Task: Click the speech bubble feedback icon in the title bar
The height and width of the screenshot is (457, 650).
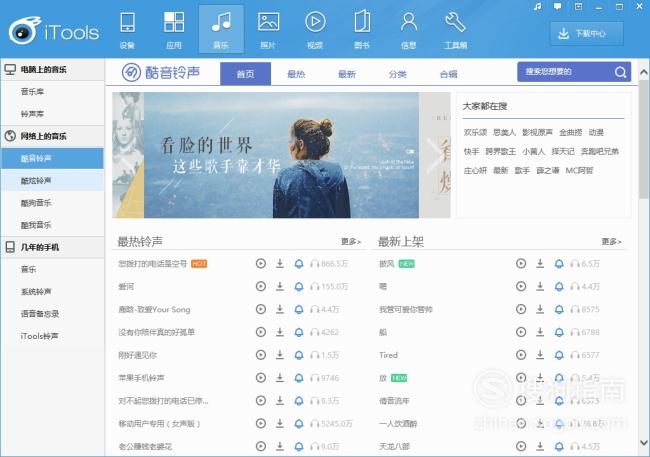Action: (x=558, y=7)
